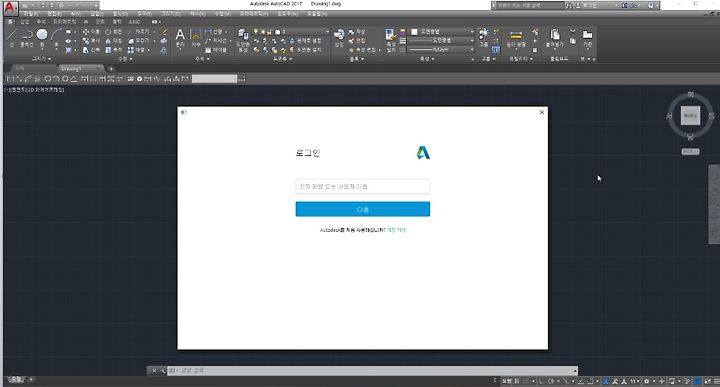The image size is (720, 387).
Task: Select the Polyline (폴리선) tool
Action: pyautogui.click(x=27, y=38)
